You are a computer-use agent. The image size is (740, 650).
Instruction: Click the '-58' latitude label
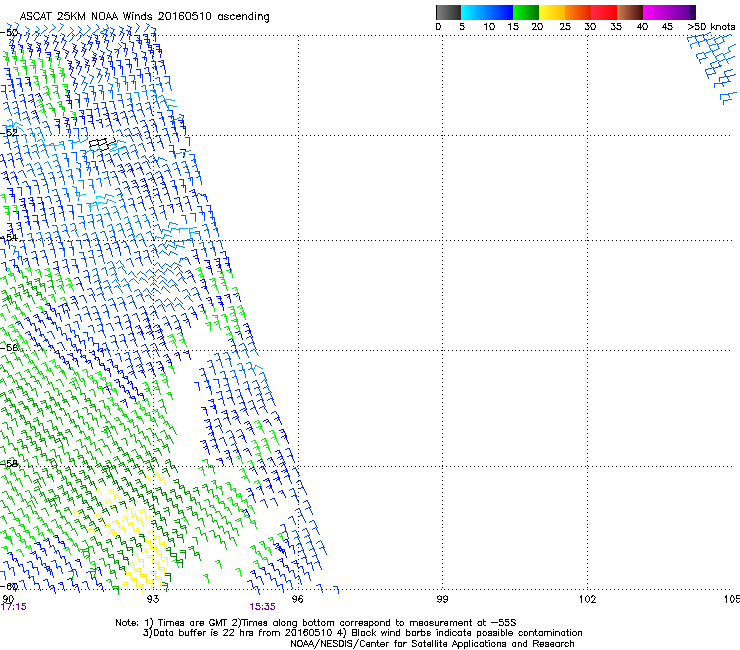tap(9, 464)
